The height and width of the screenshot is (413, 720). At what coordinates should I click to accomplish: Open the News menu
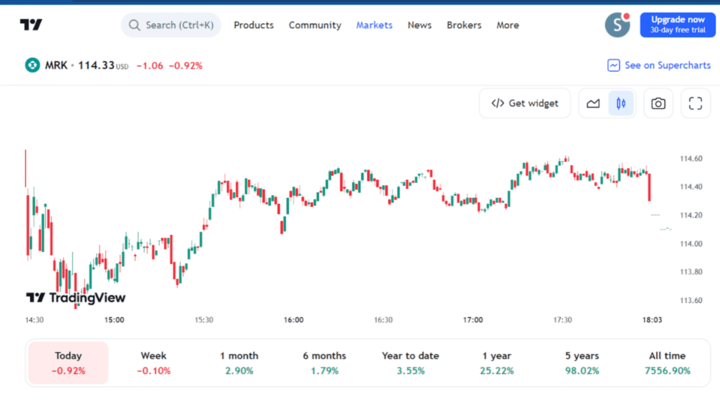420,25
